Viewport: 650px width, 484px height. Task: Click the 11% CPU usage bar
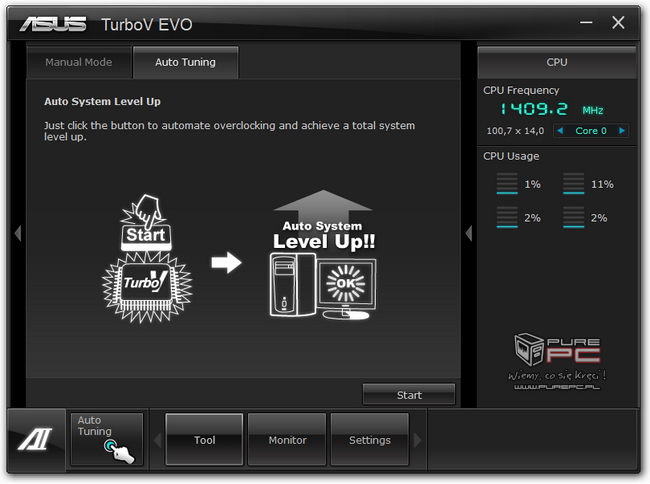(574, 184)
